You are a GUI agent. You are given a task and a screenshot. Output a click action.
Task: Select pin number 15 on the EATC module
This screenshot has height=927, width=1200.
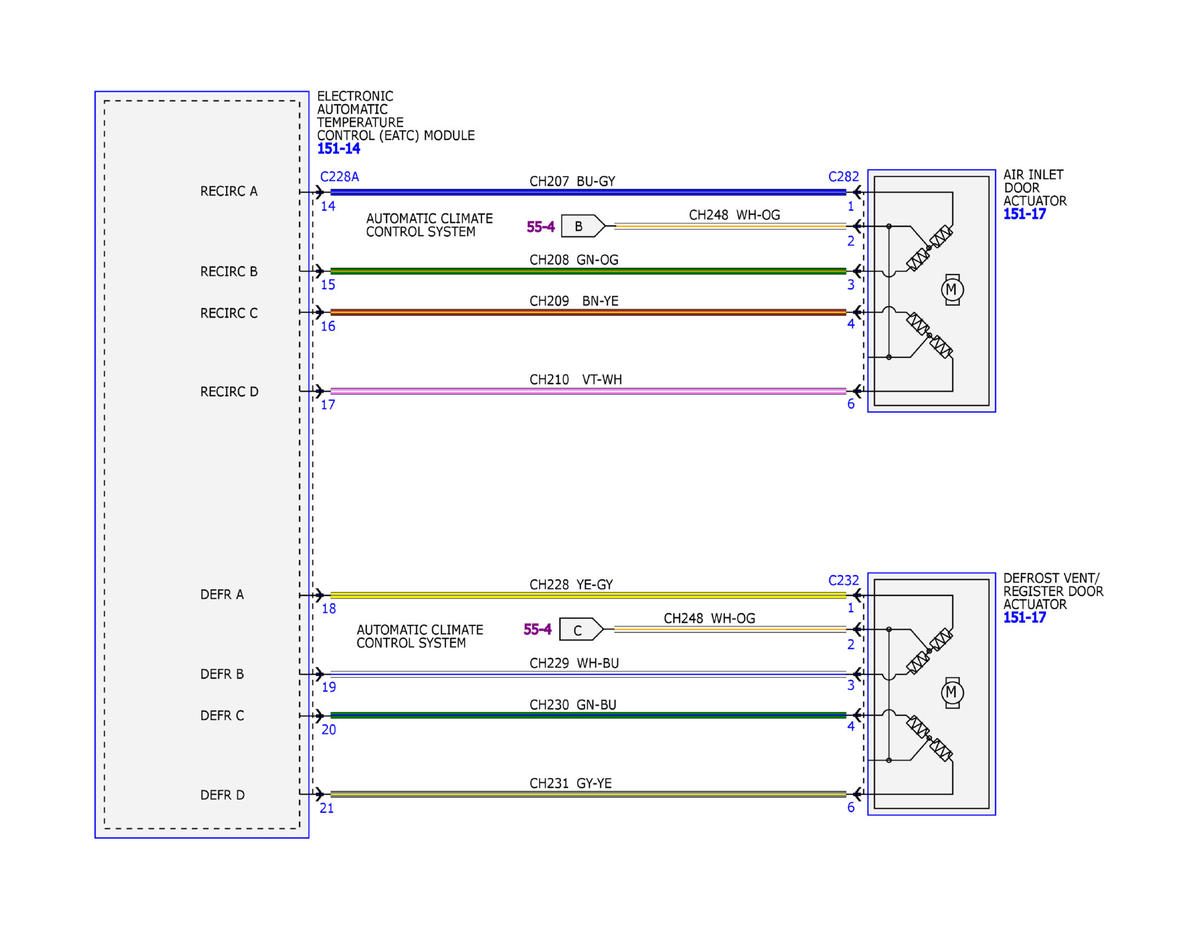(328, 285)
